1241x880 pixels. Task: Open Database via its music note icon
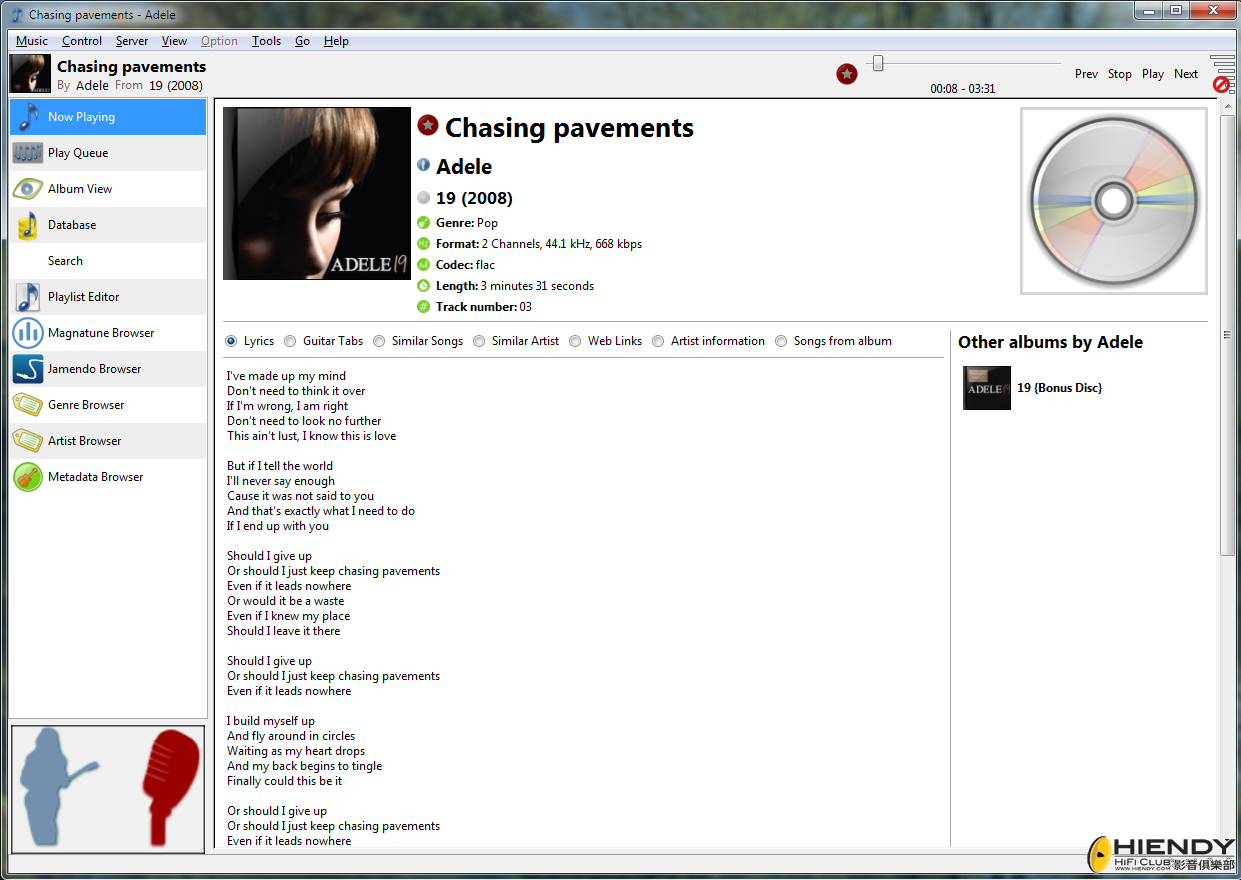tap(28, 225)
